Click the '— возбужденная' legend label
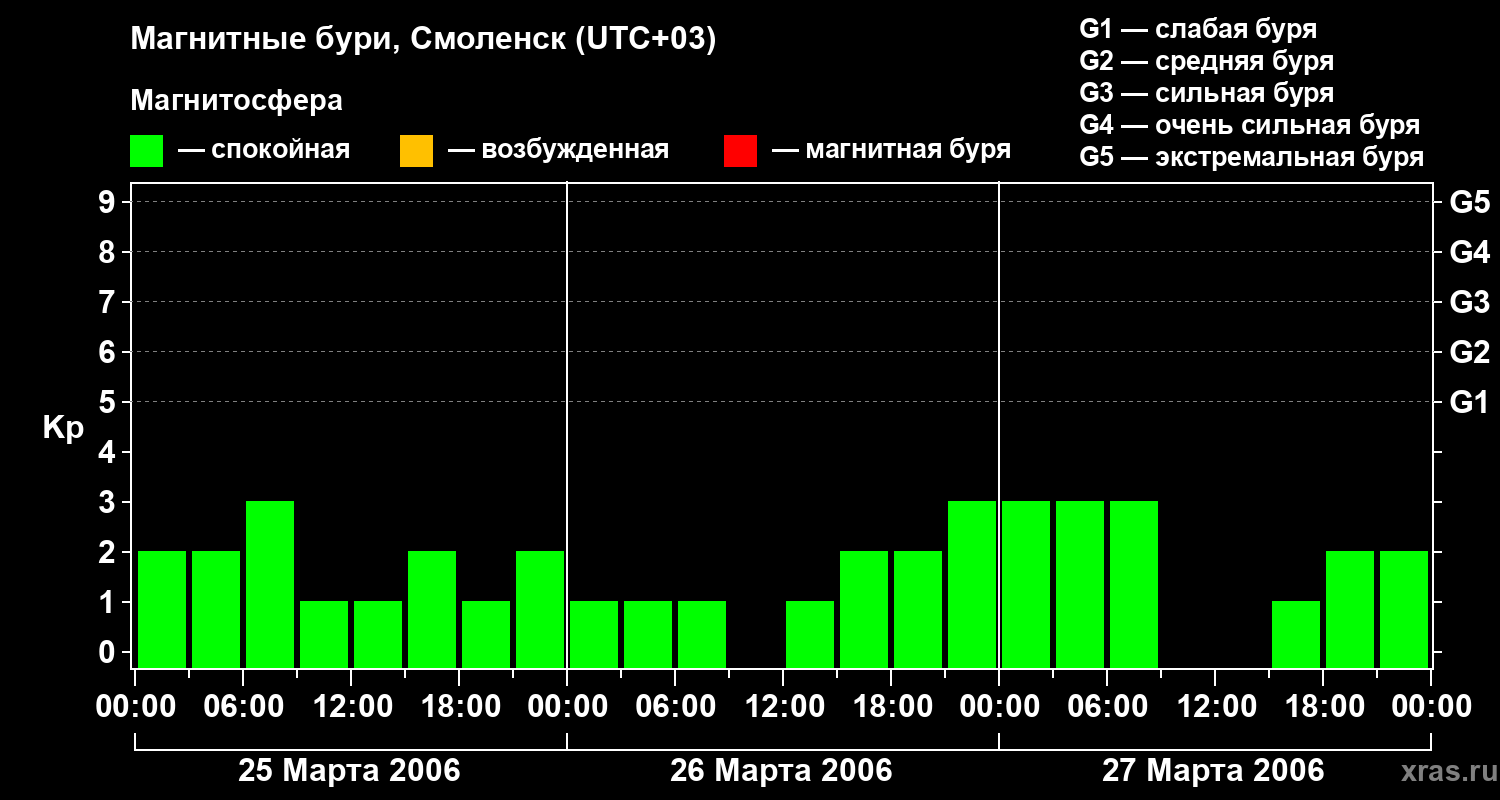 pos(559,151)
